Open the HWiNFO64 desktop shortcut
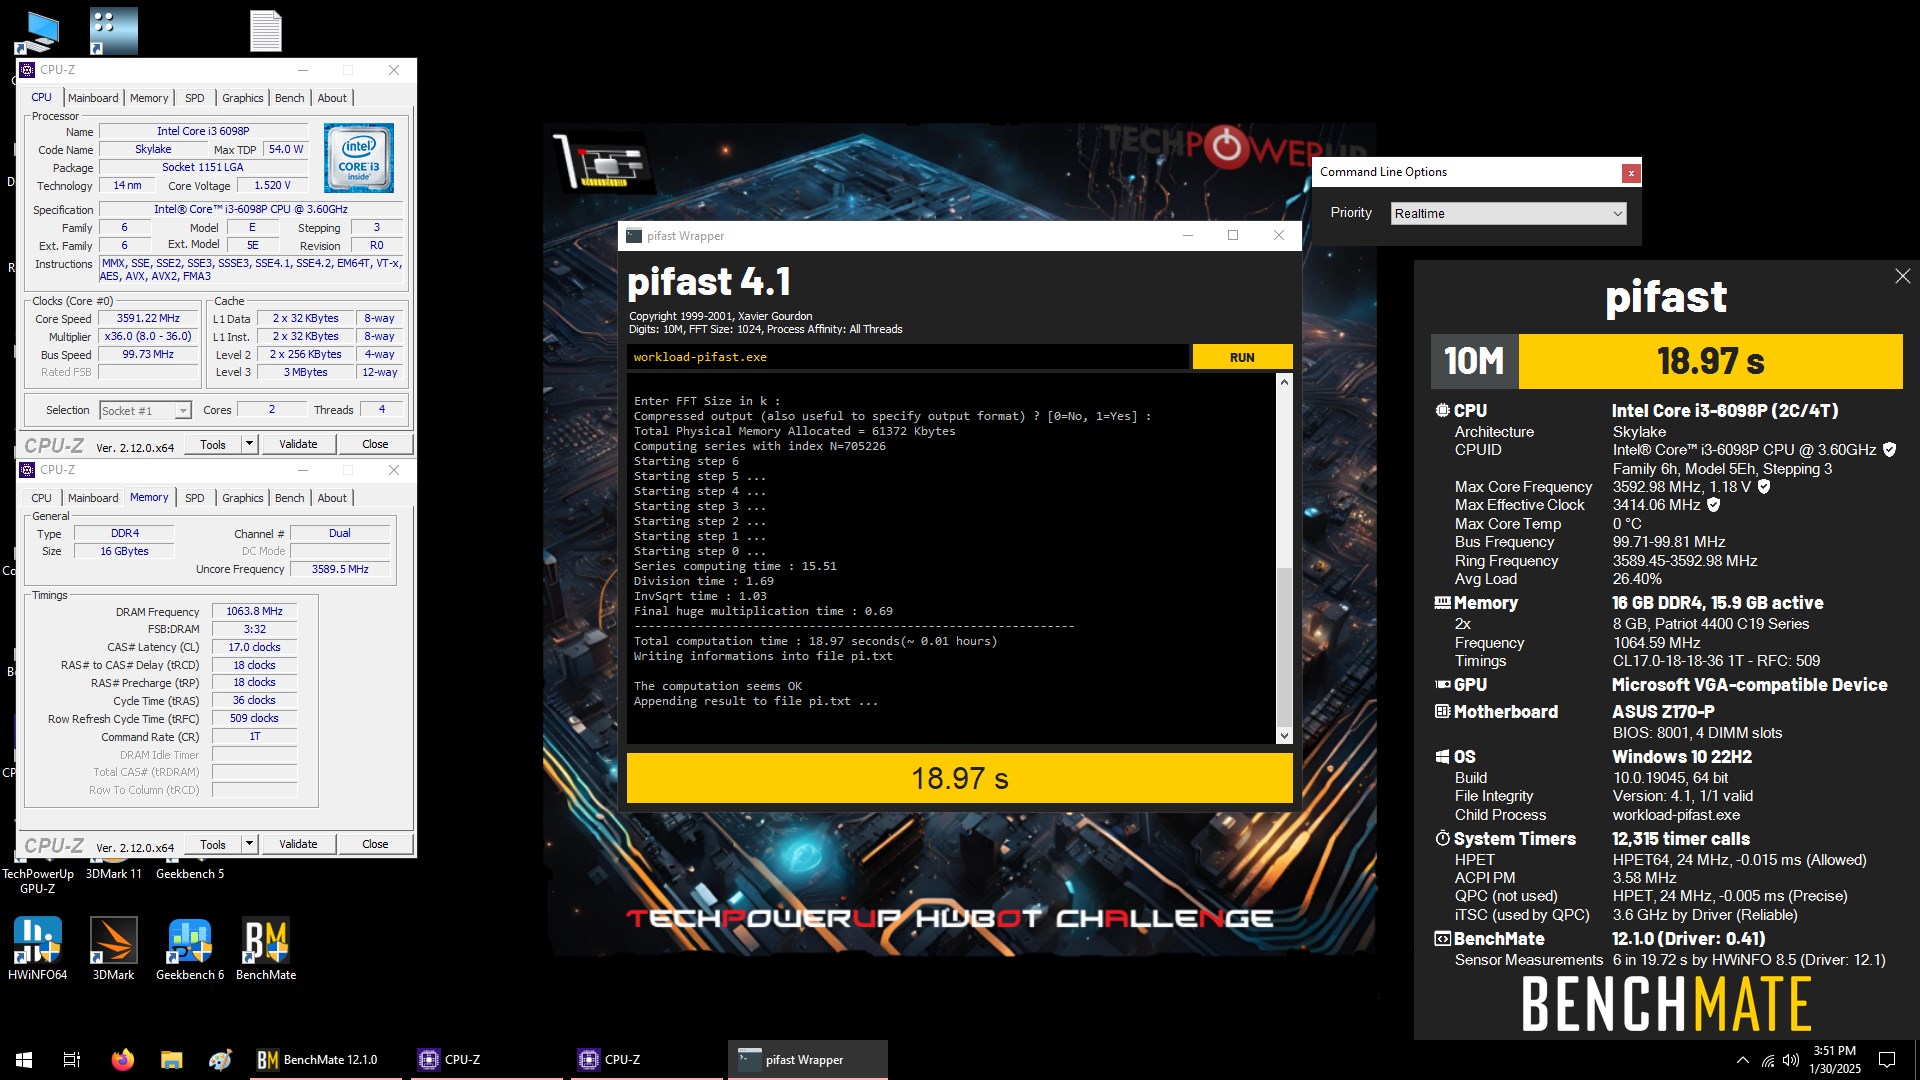The width and height of the screenshot is (1920, 1080). [x=38, y=948]
